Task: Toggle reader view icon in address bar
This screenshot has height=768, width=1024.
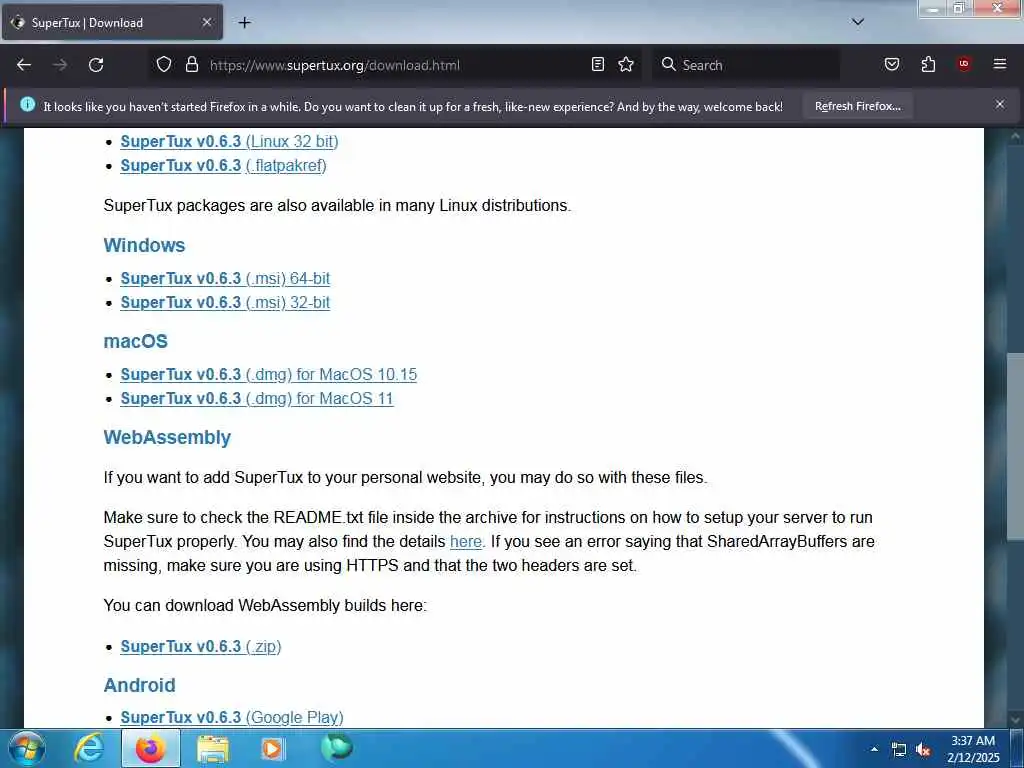Action: pyautogui.click(x=598, y=64)
